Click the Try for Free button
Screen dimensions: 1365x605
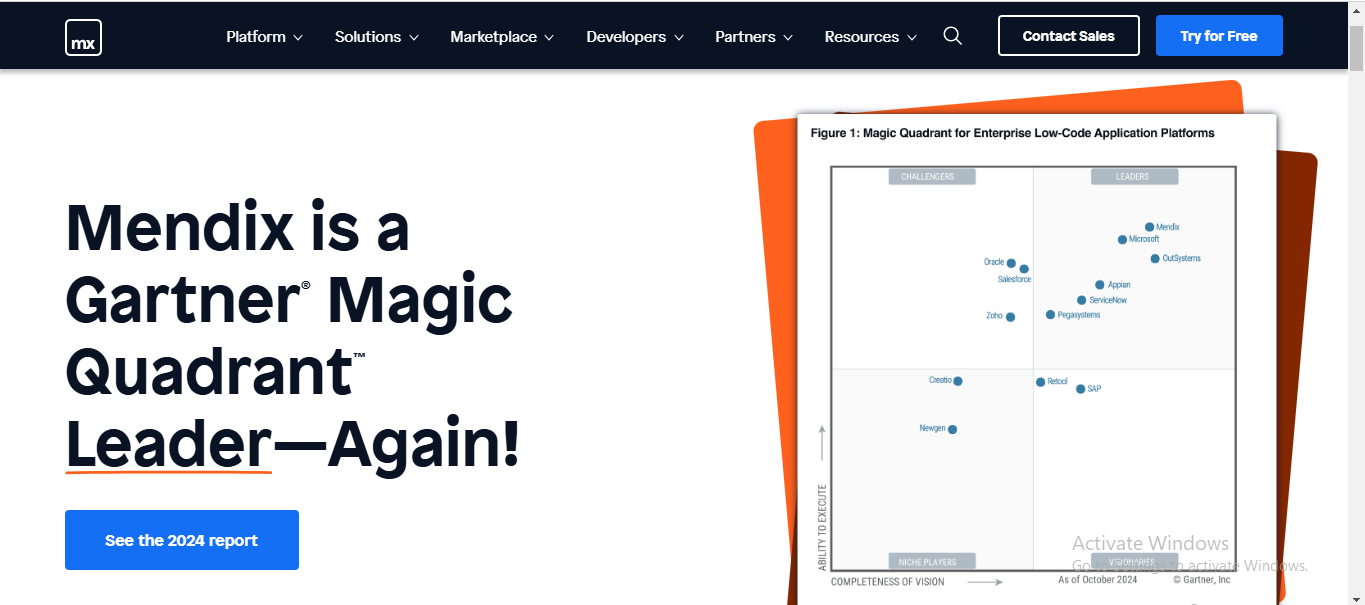pyautogui.click(x=1219, y=36)
